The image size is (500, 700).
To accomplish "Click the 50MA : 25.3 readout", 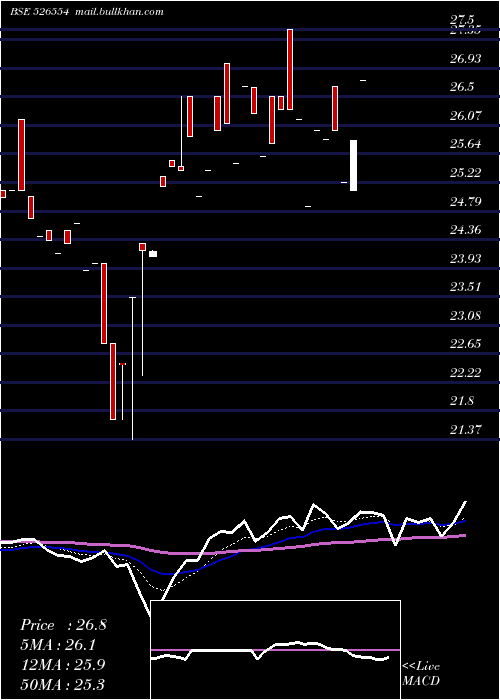I will pos(62,684).
